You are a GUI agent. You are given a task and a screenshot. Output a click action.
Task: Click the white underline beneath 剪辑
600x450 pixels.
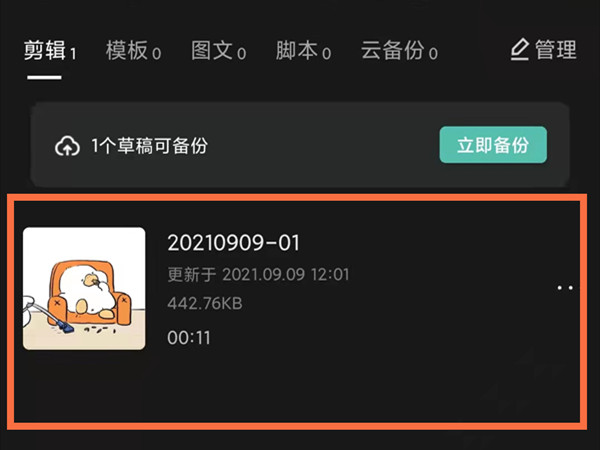coord(44,77)
